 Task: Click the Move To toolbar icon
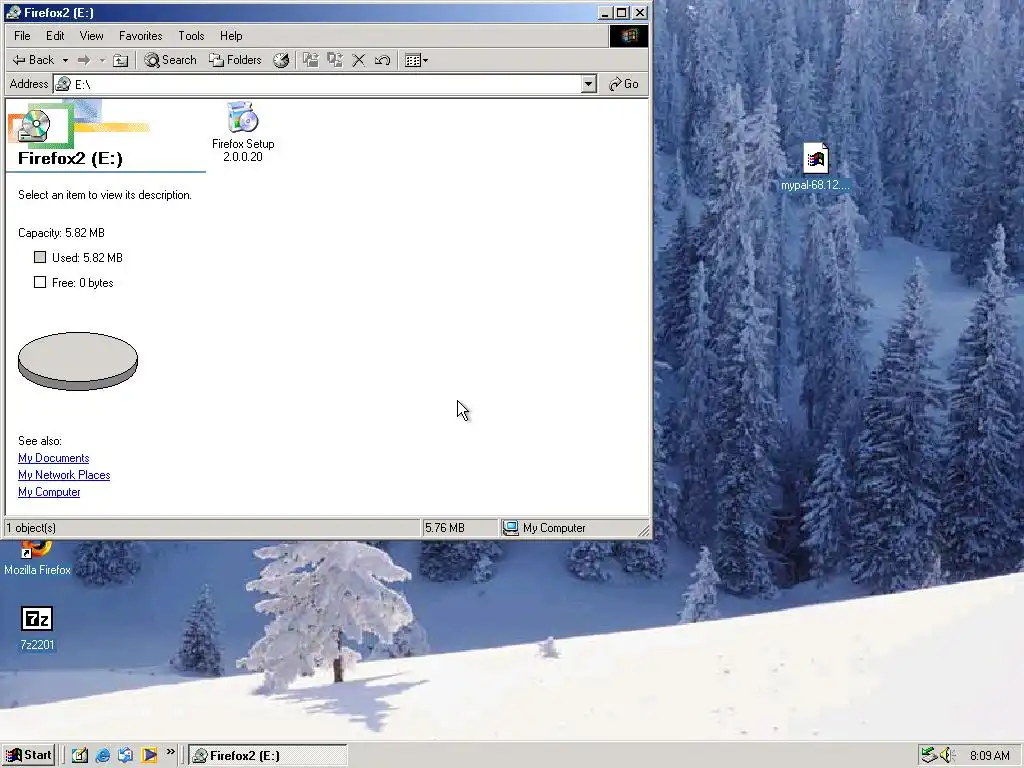[x=311, y=60]
